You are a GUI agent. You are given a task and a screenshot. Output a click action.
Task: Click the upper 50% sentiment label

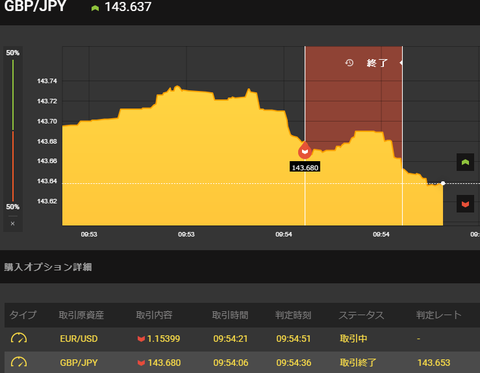[x=13, y=53]
